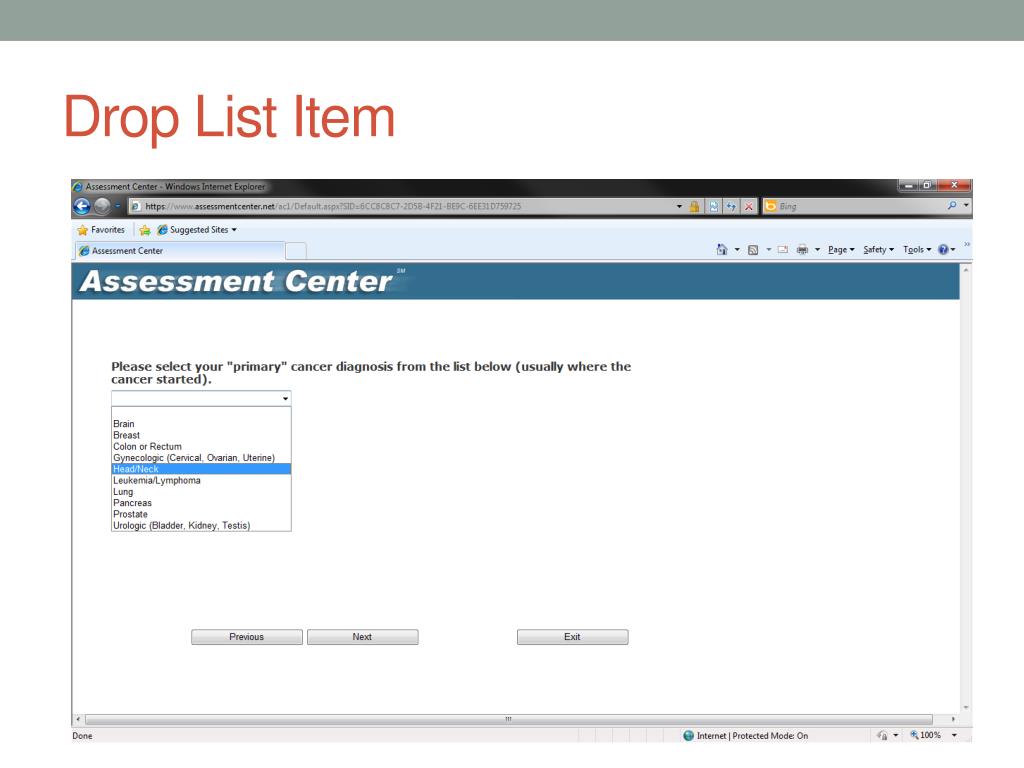Open recent pages dropdown beside navigation arrows

coord(118,206)
